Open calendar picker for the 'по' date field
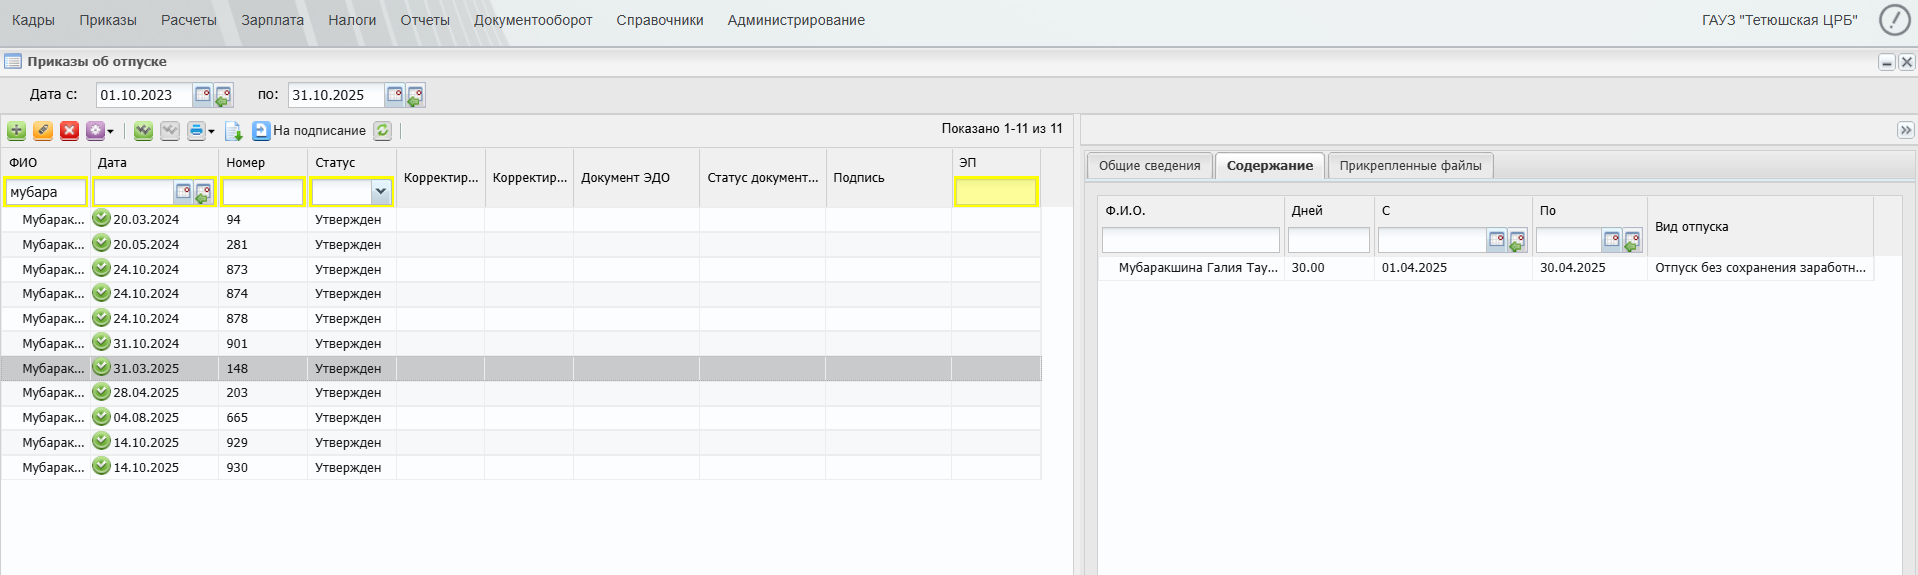 coord(395,95)
